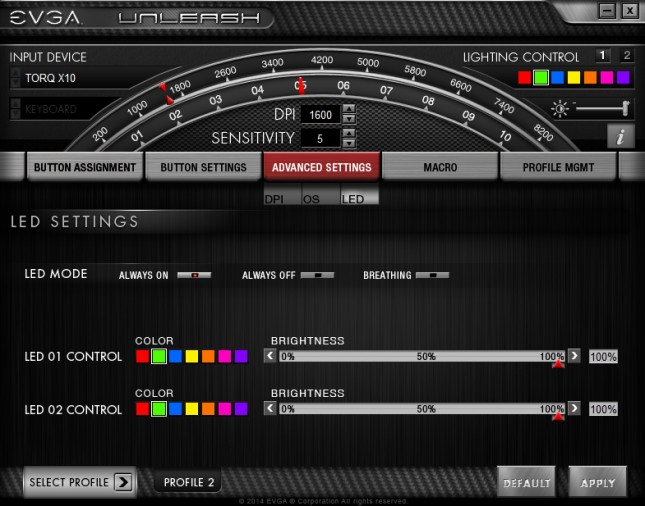Restore settings with Default button
645x506 pixels.
coord(527,483)
